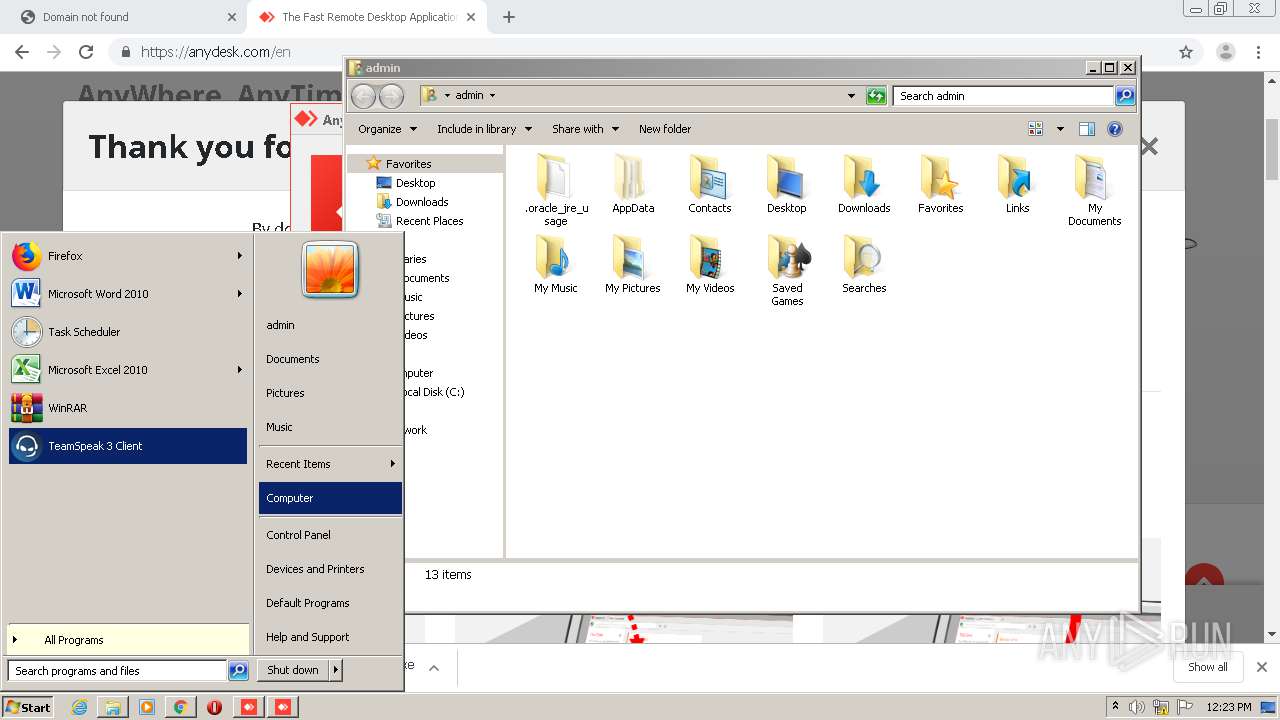Screen dimensions: 1280x720
Task: Launch Microsoft Excel 2010 from Start menu
Action: coord(128,370)
